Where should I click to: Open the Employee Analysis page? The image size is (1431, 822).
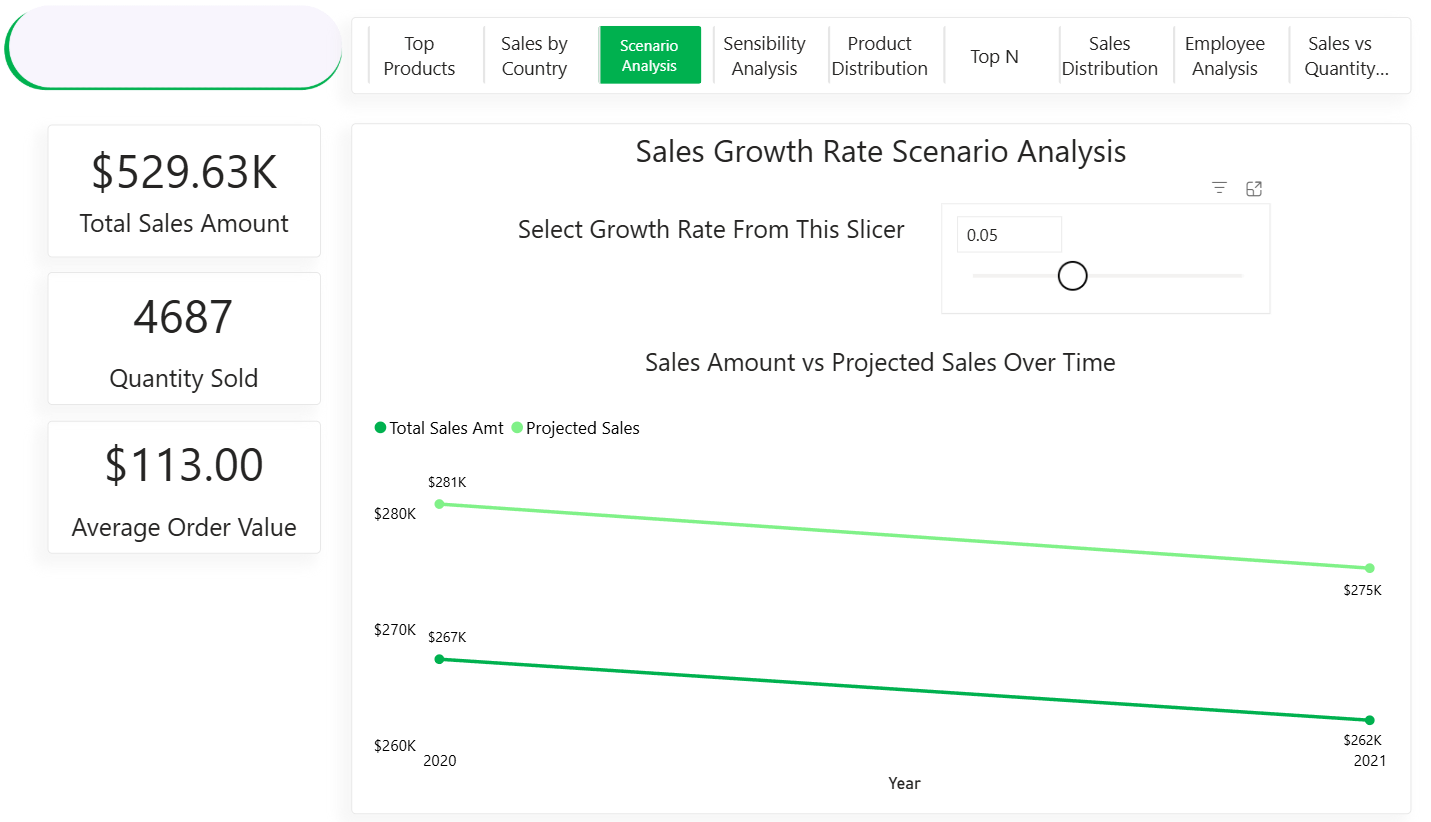pos(1224,55)
